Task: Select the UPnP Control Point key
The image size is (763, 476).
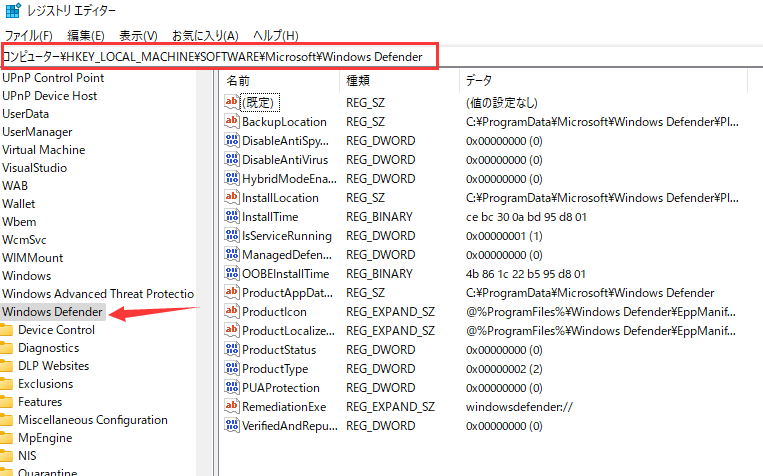Action: 53,77
